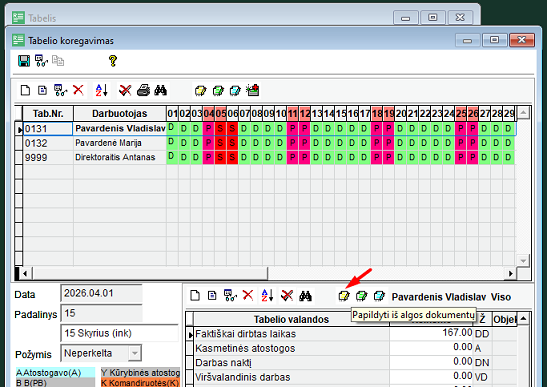Open help with the yellow question mark

(x=113, y=61)
